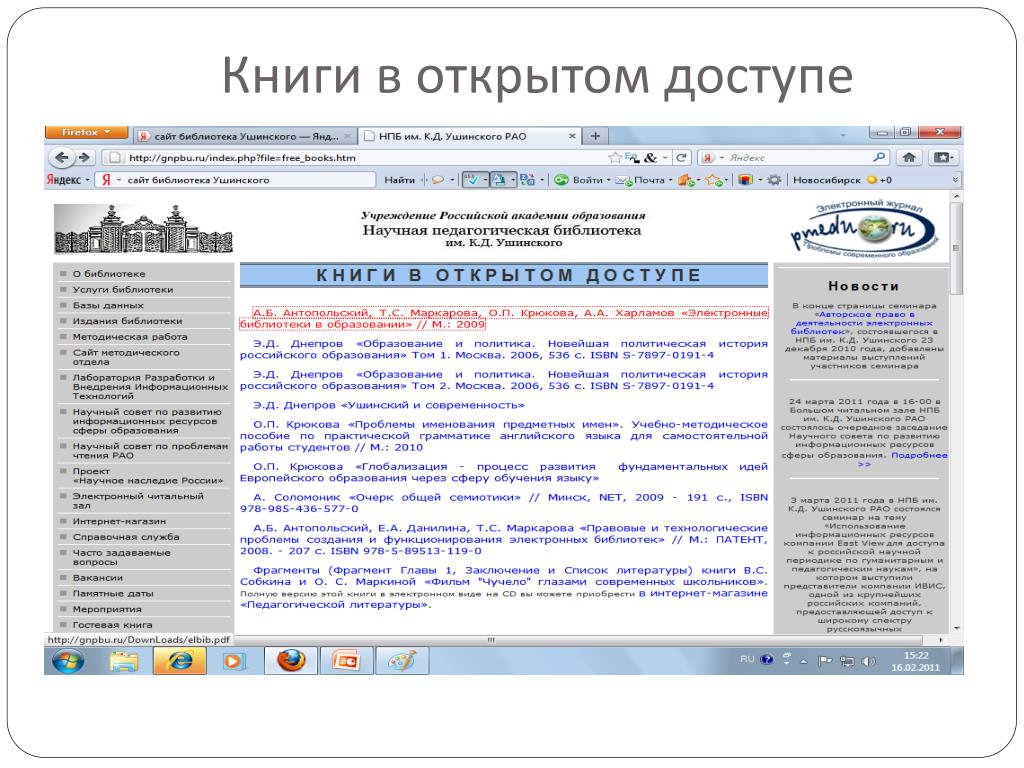Viewport: 1024px width, 768px height.
Task: Open the Яндекс logo dropdown in toolbar
Action: (67, 180)
